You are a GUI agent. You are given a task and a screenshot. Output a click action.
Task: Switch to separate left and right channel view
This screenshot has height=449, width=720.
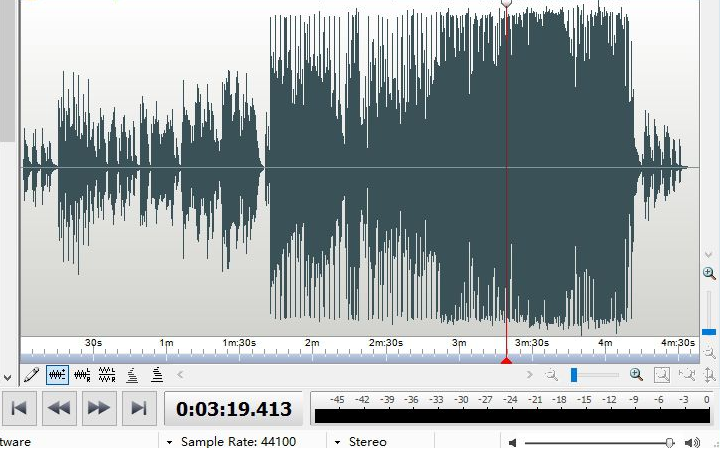(x=107, y=375)
